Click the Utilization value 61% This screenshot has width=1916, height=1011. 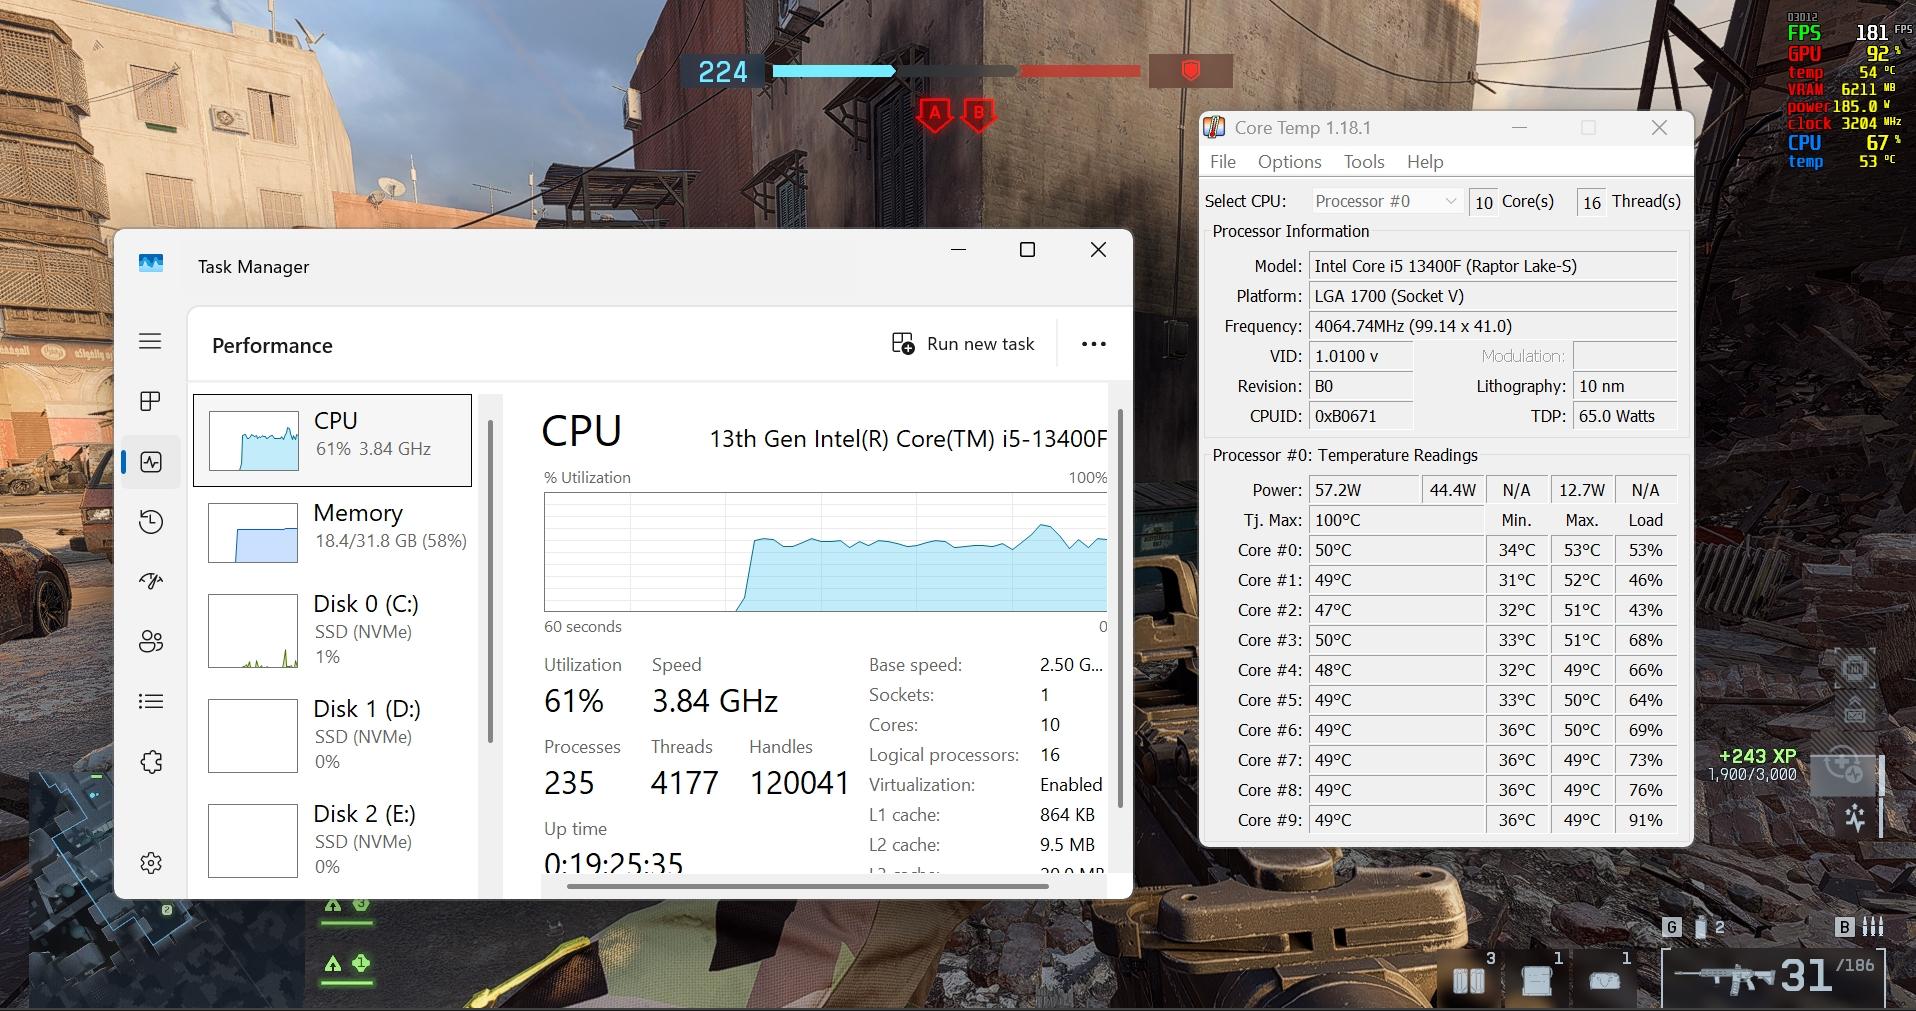click(574, 701)
